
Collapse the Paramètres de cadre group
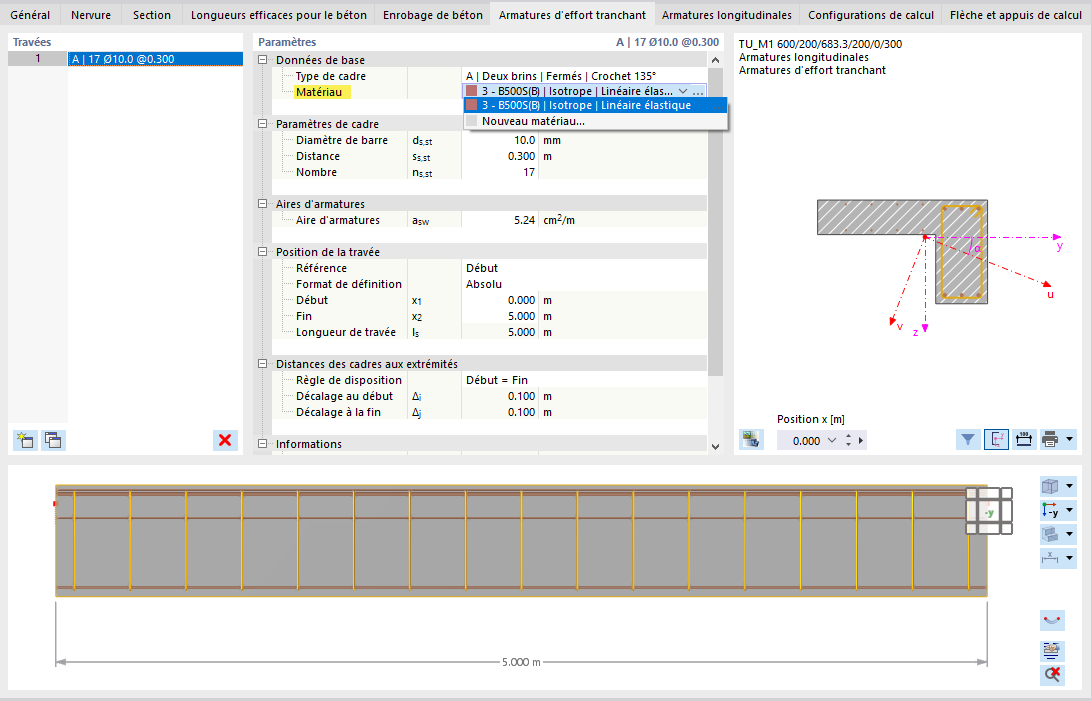pos(263,124)
